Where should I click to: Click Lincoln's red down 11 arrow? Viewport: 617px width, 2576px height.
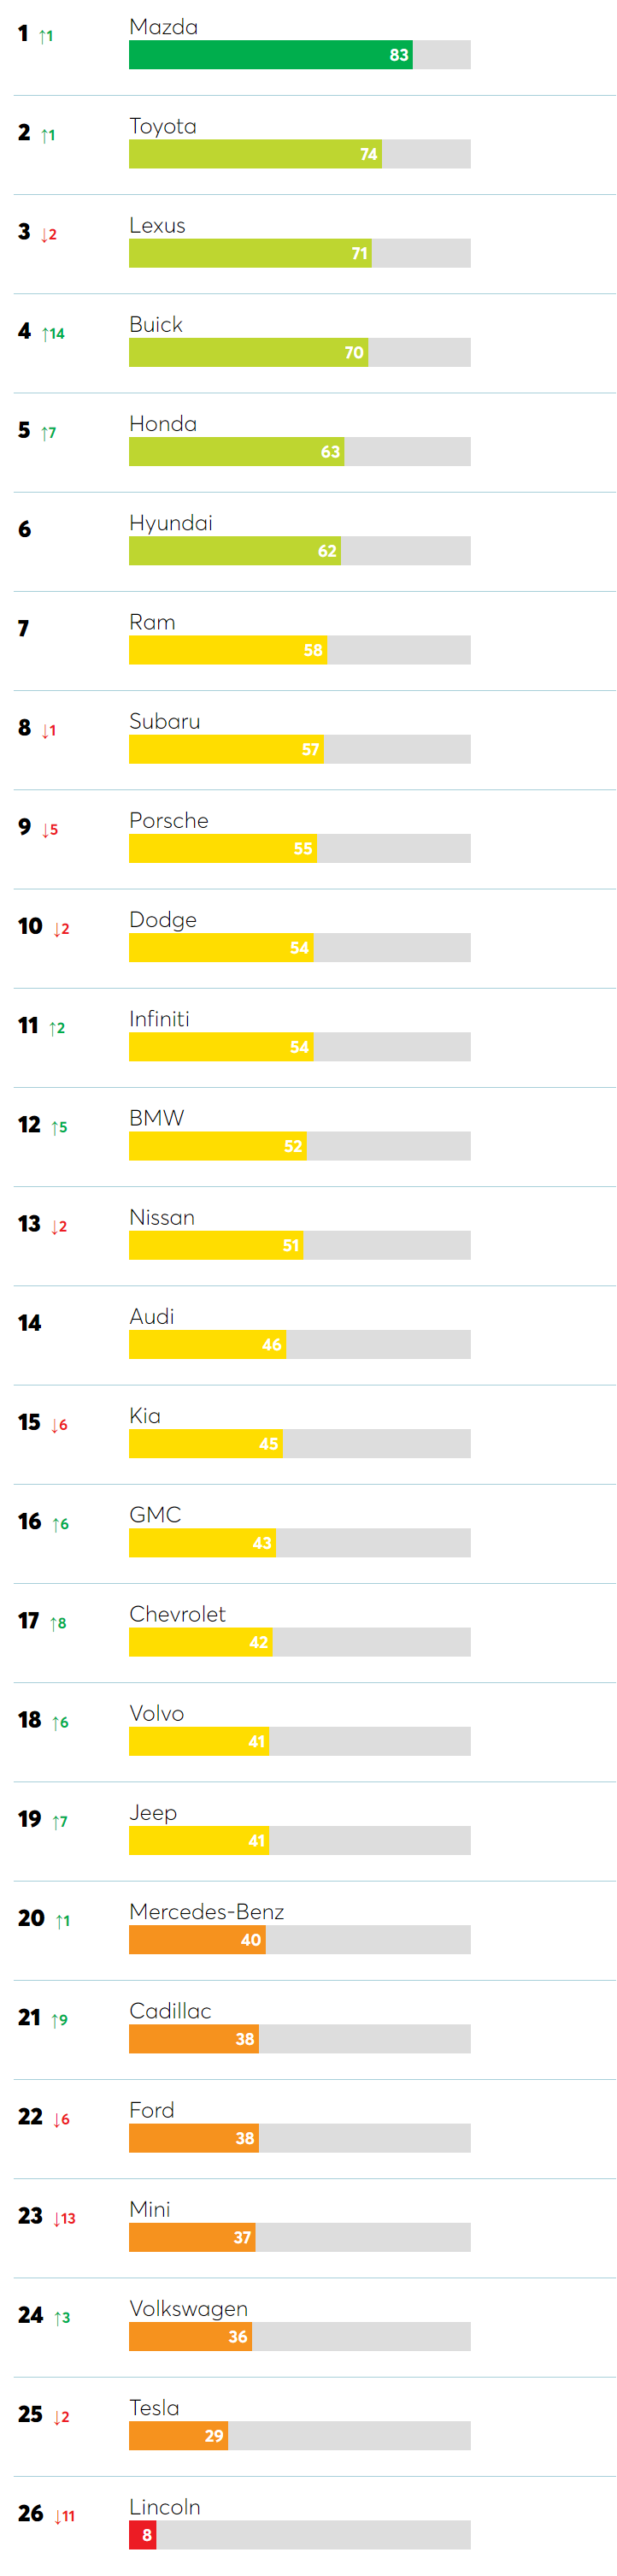click(64, 2515)
